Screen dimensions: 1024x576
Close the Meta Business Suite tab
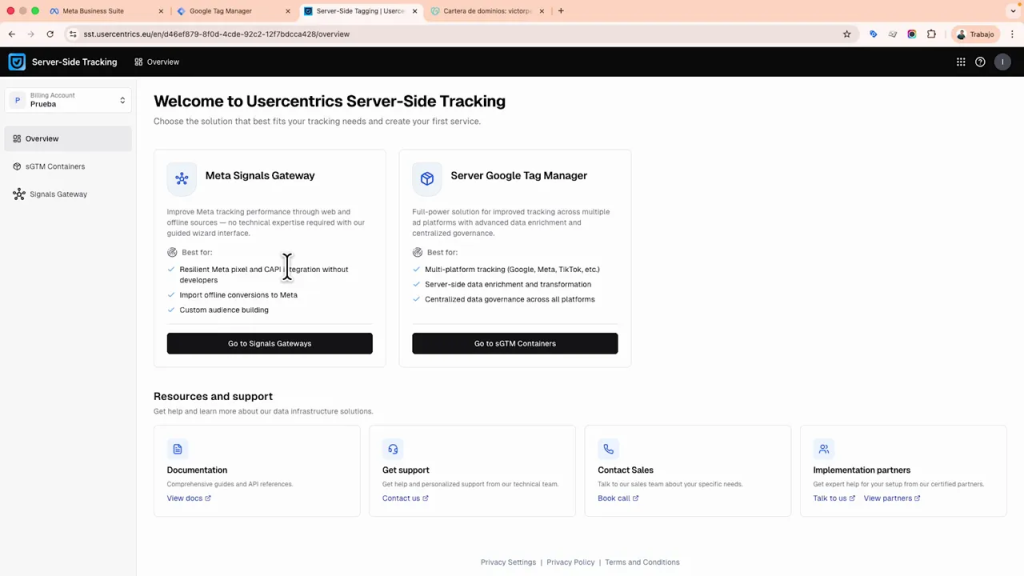(x=161, y=11)
